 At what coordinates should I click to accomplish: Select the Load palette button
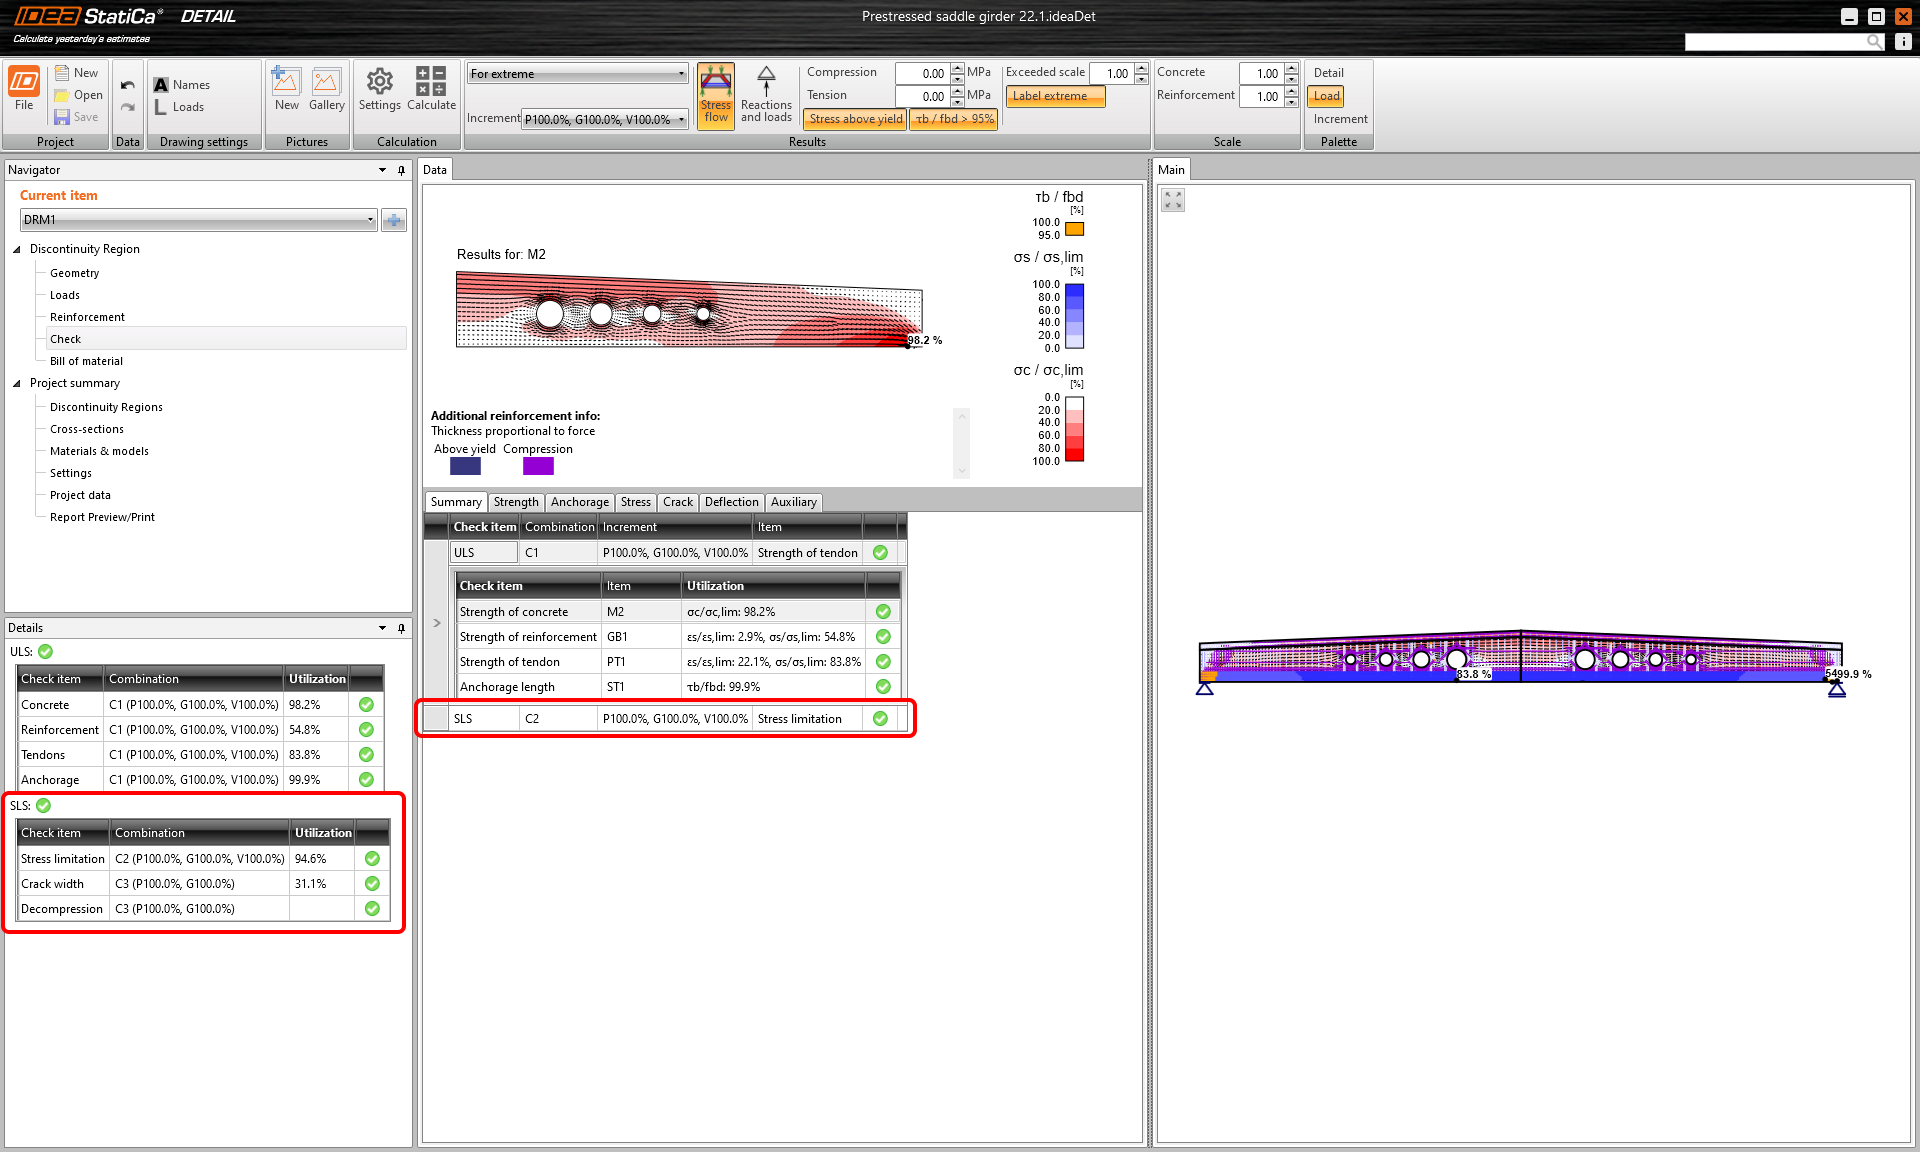click(1326, 96)
